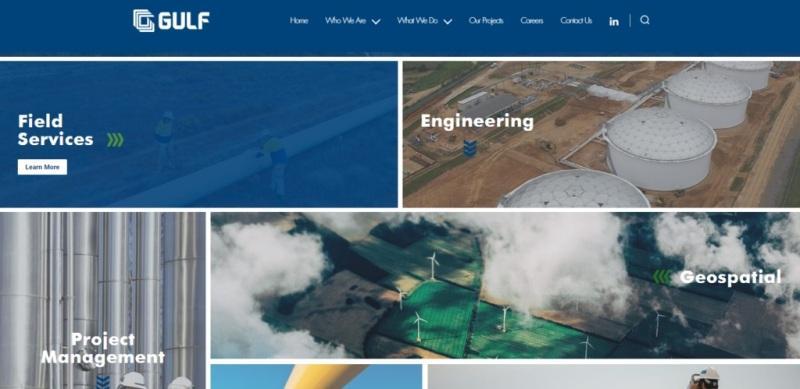Expand the Who We Are chevron

[376, 21]
